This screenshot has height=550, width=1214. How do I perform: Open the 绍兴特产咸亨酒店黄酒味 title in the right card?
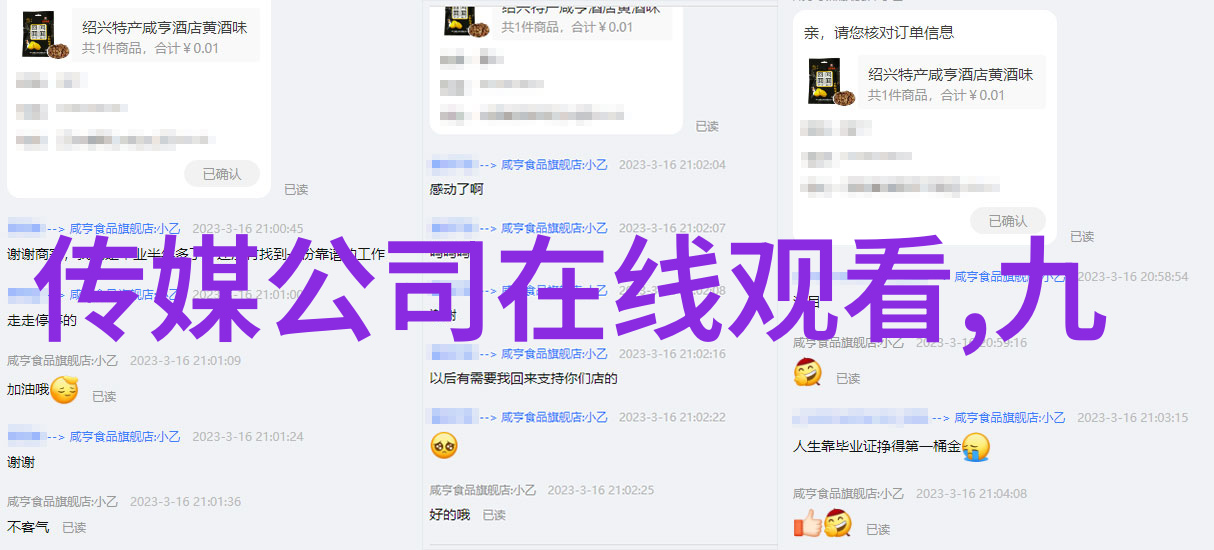[x=950, y=74]
